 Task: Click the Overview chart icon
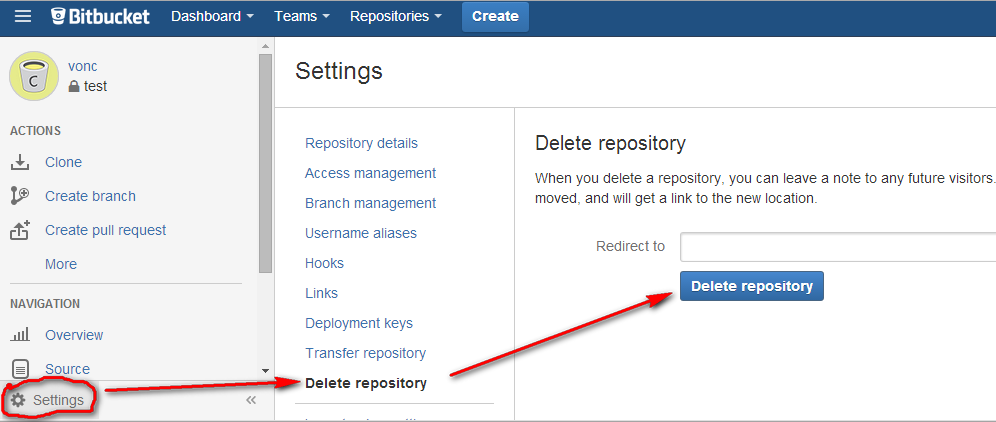20,335
